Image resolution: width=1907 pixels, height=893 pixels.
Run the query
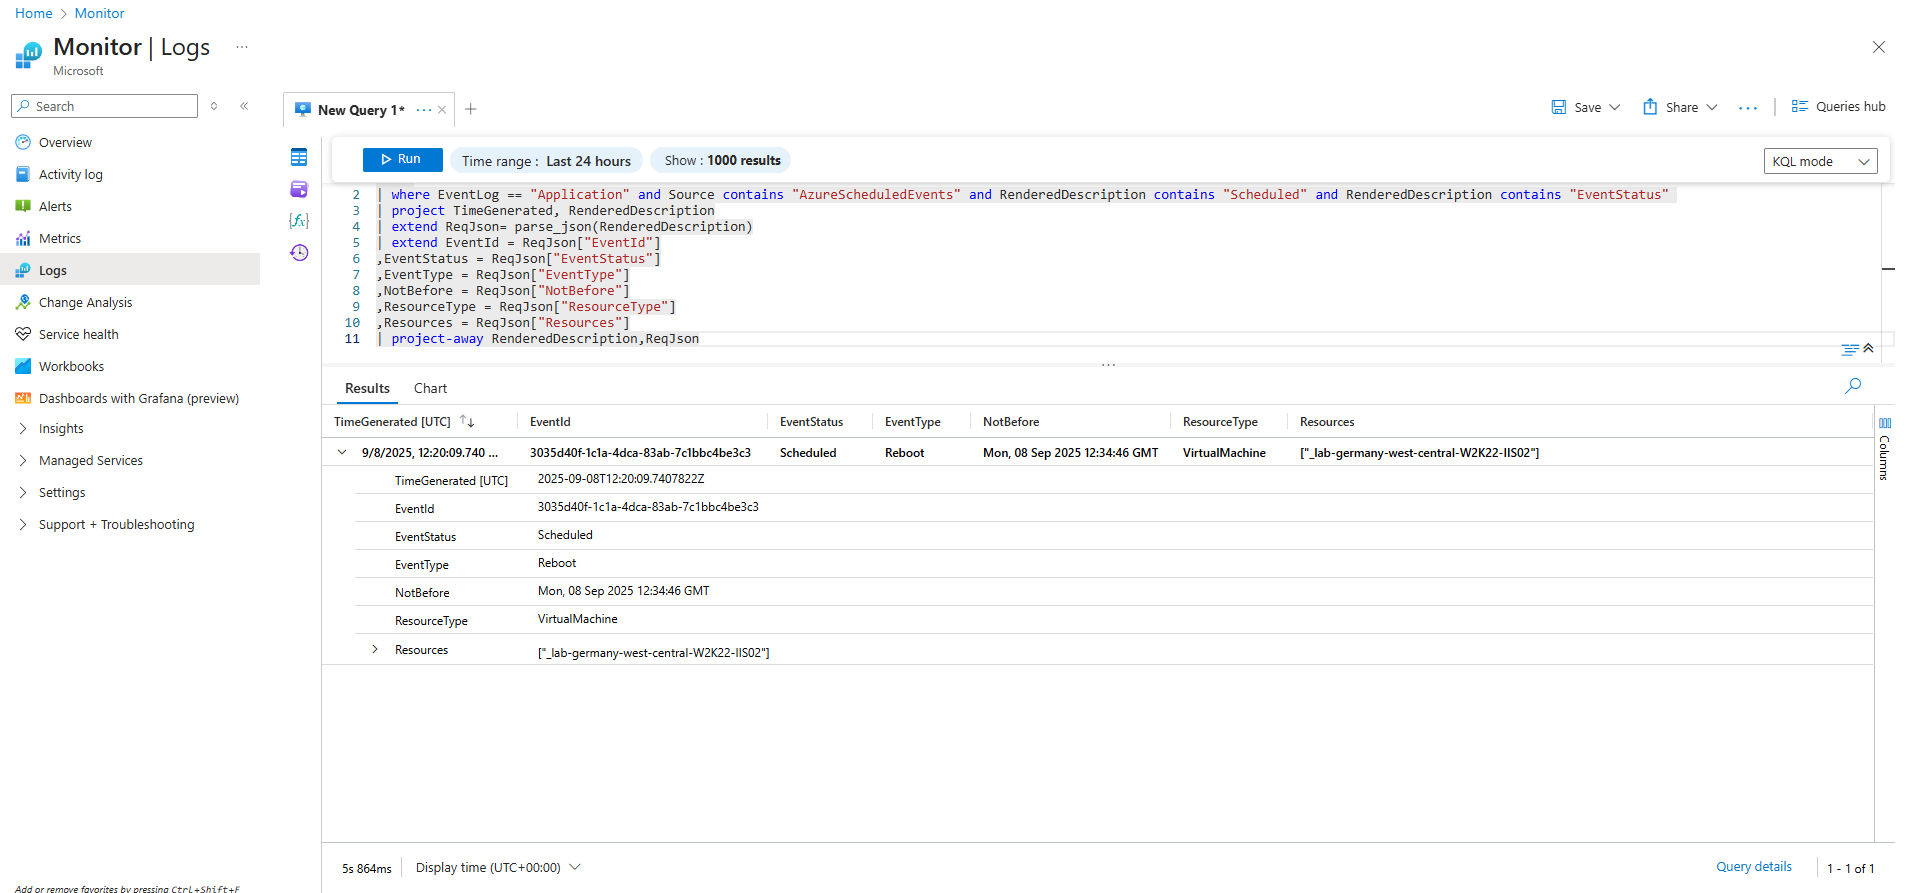(x=402, y=159)
